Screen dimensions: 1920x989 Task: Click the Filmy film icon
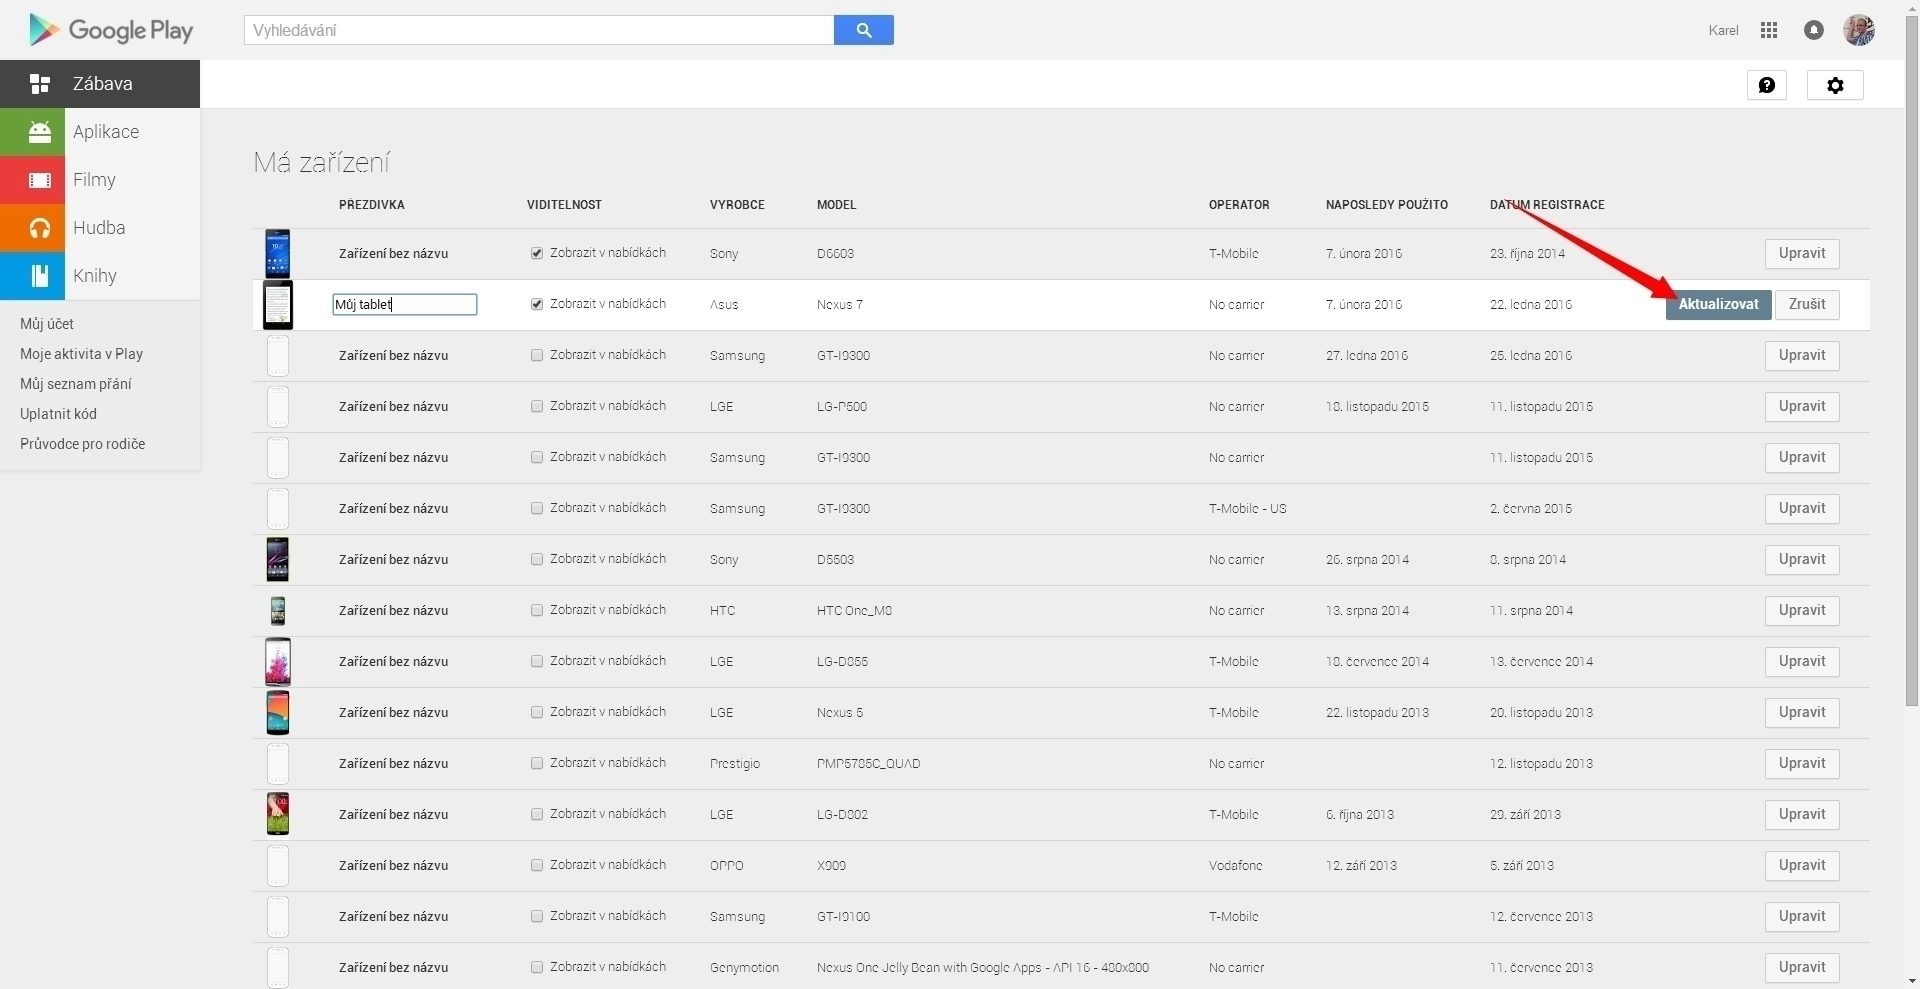click(40, 180)
